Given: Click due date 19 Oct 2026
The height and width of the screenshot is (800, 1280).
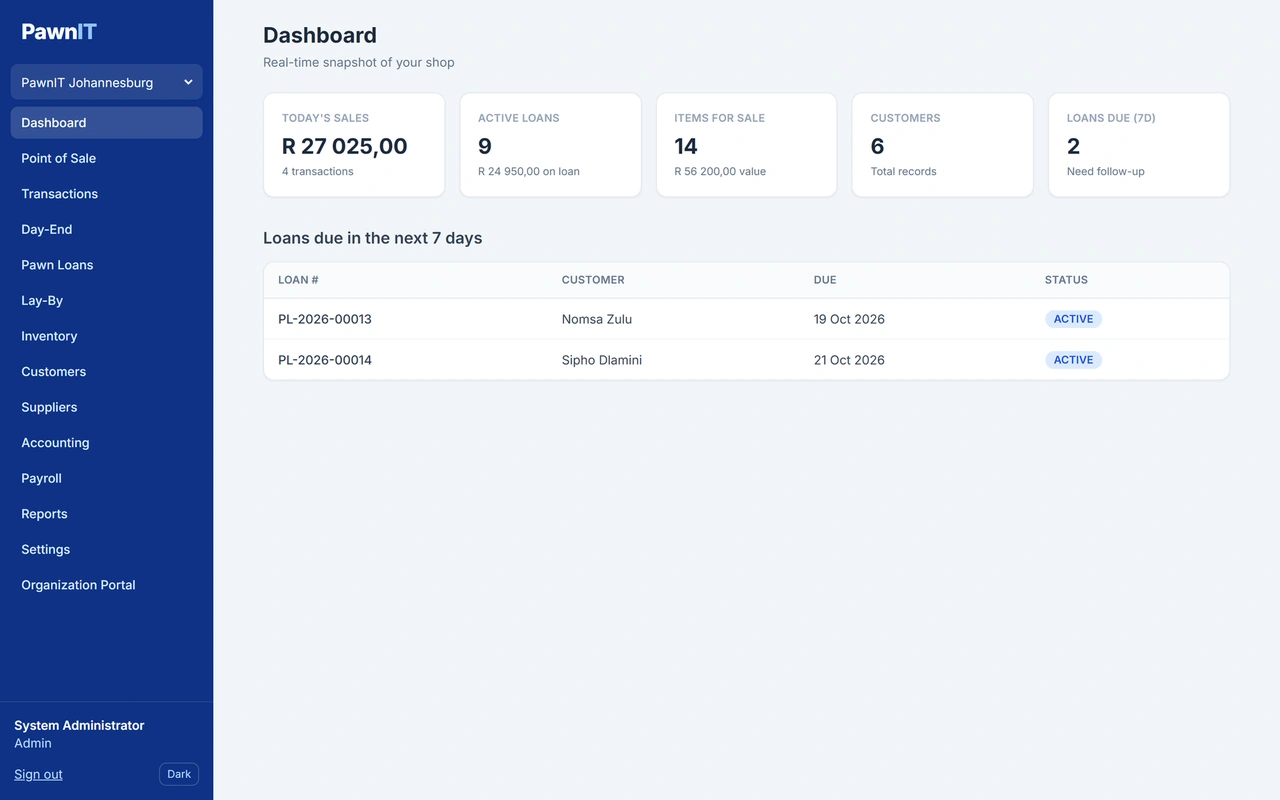Looking at the screenshot, I should (849, 319).
